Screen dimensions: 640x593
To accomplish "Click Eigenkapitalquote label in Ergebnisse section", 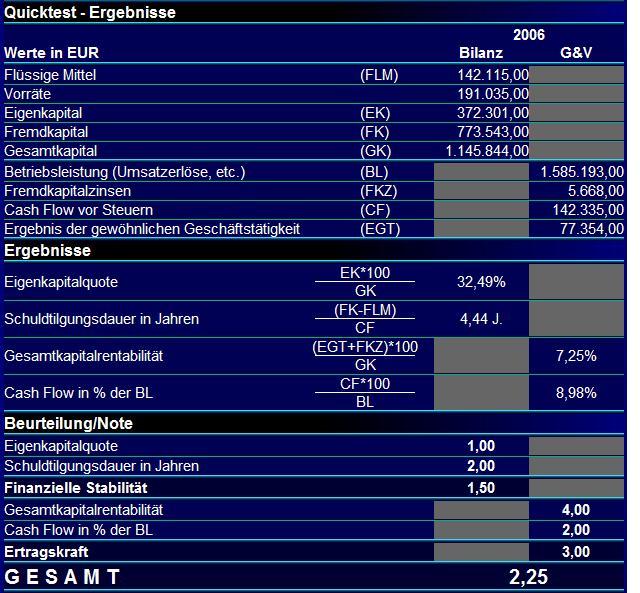I will point(61,282).
